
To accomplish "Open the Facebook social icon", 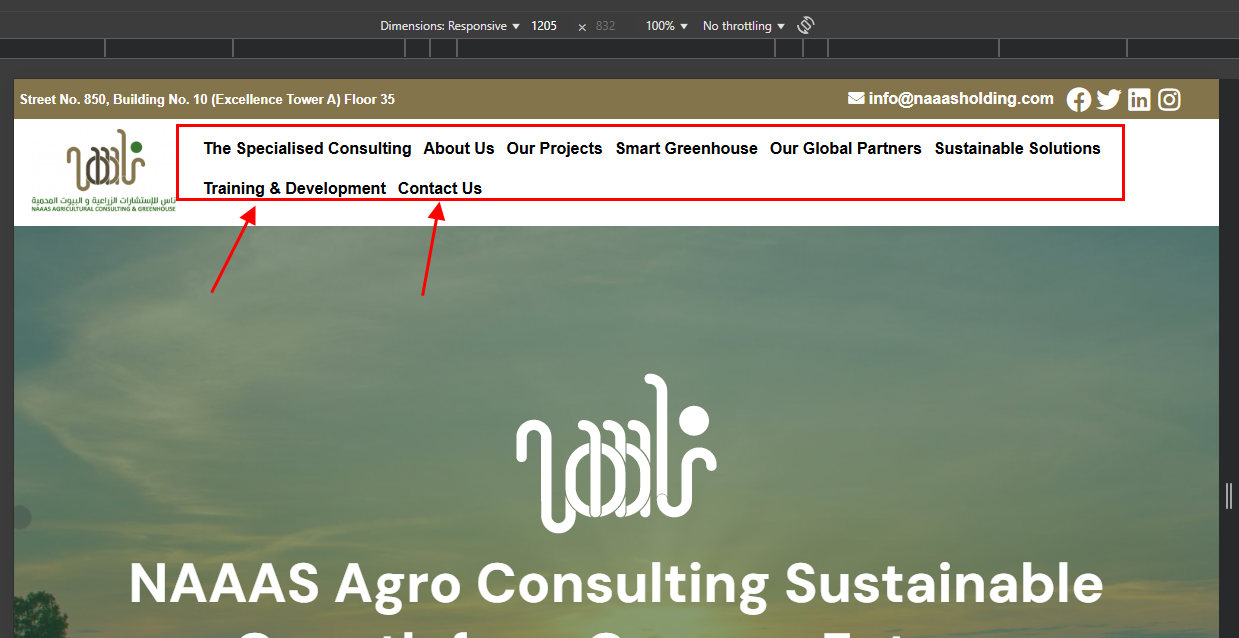I will pos(1078,99).
